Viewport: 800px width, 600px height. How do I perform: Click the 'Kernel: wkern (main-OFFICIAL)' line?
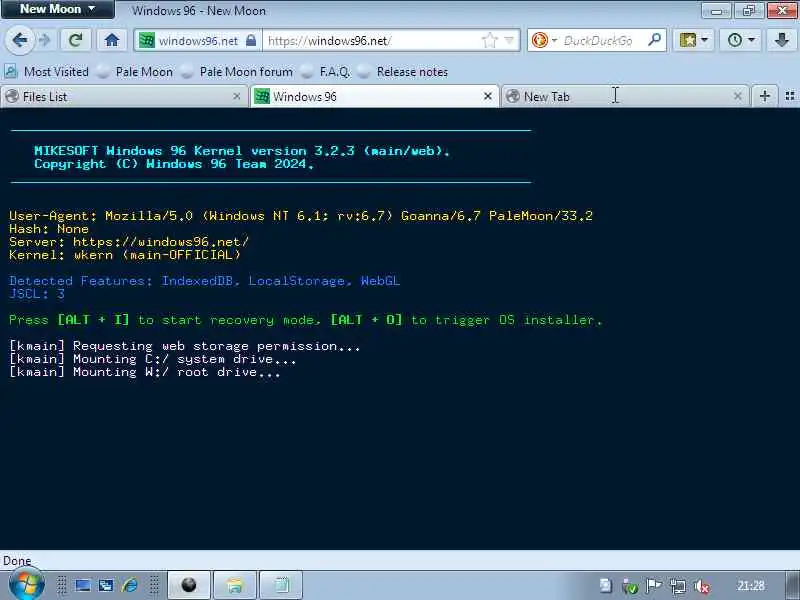[x=124, y=255]
